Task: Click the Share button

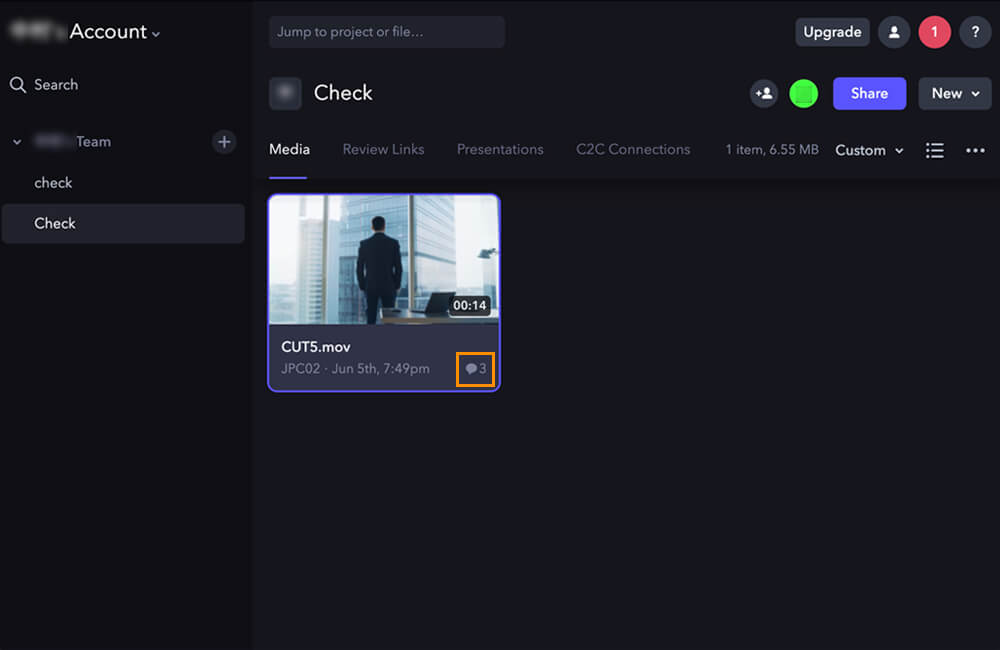Action: coord(869,93)
